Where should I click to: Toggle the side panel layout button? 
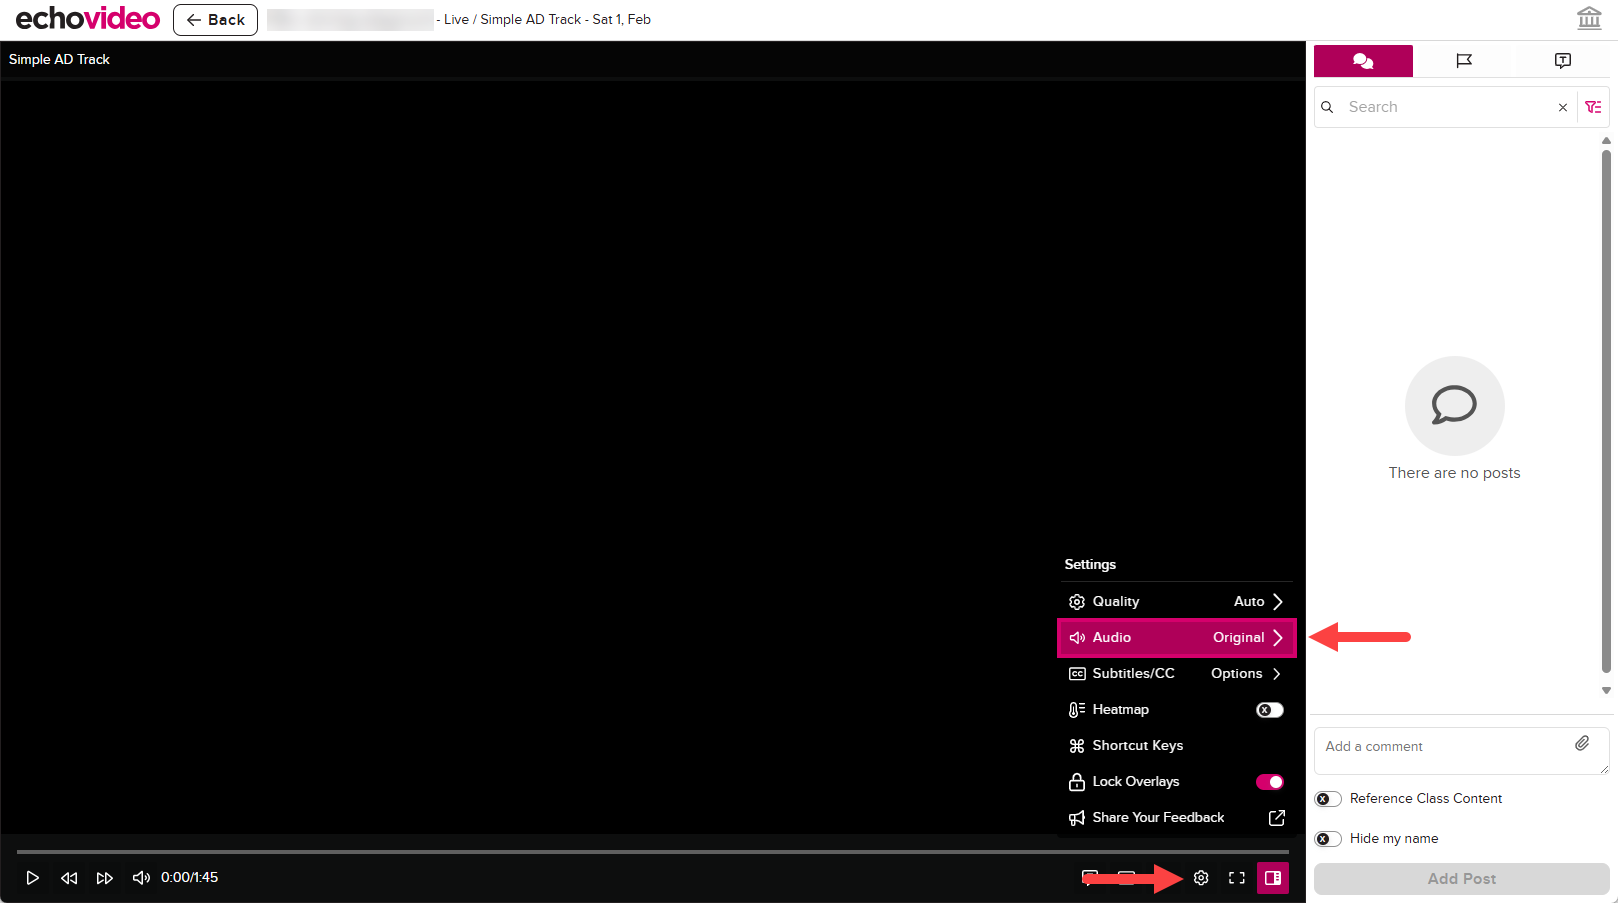pos(1273,878)
